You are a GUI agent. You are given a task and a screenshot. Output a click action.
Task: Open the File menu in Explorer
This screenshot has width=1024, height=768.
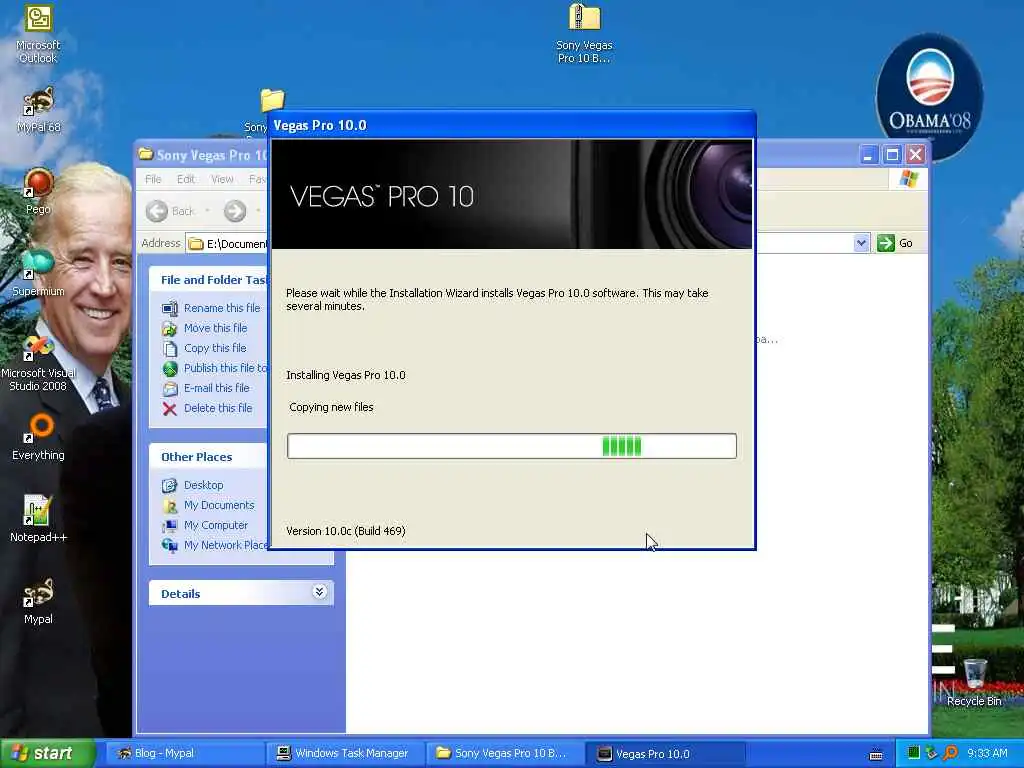(153, 179)
